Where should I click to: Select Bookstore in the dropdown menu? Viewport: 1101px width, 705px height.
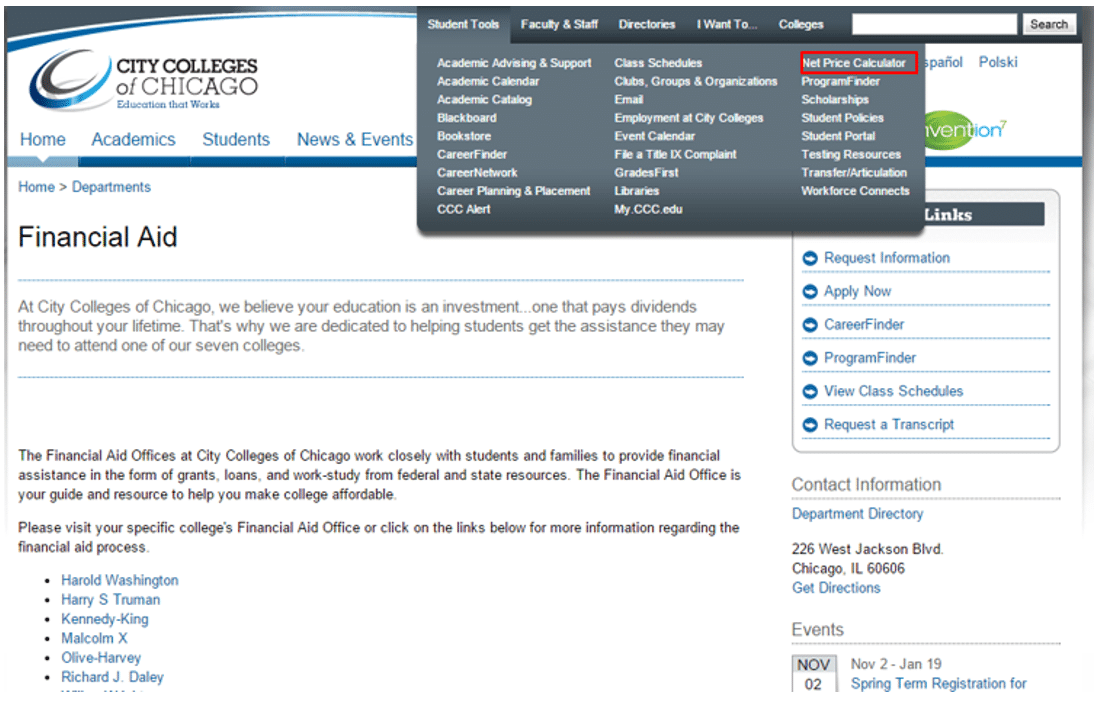coord(464,136)
